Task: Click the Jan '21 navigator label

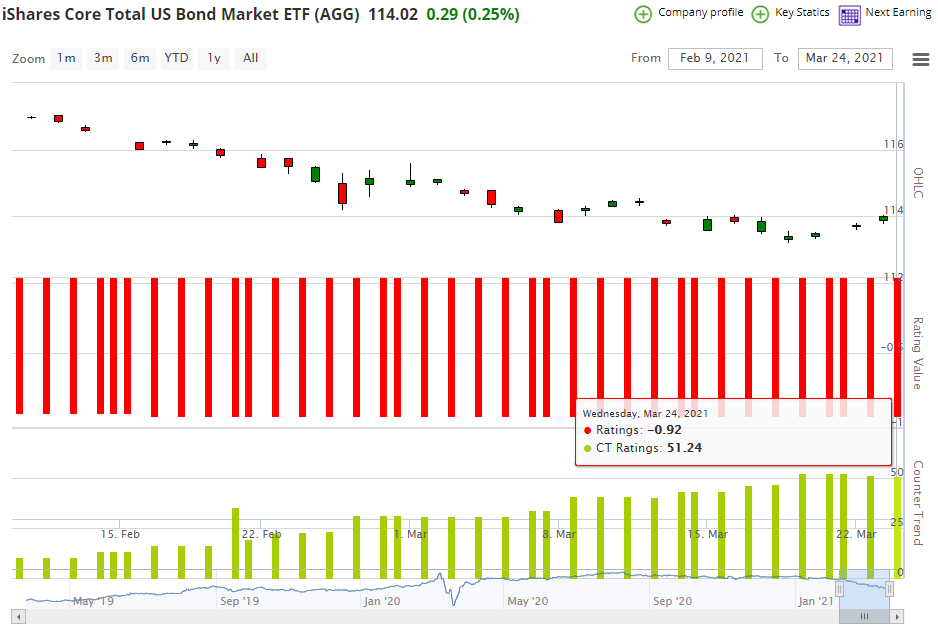Action: (x=816, y=601)
